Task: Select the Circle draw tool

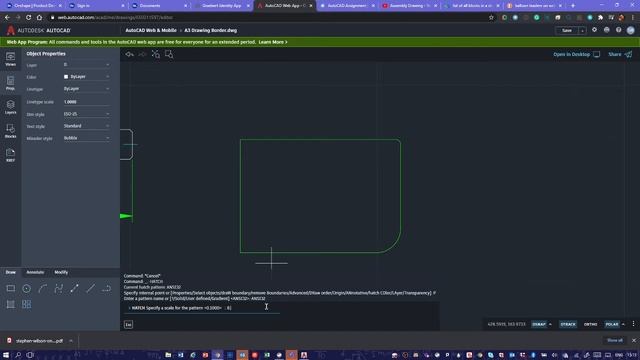Action: (x=27, y=289)
